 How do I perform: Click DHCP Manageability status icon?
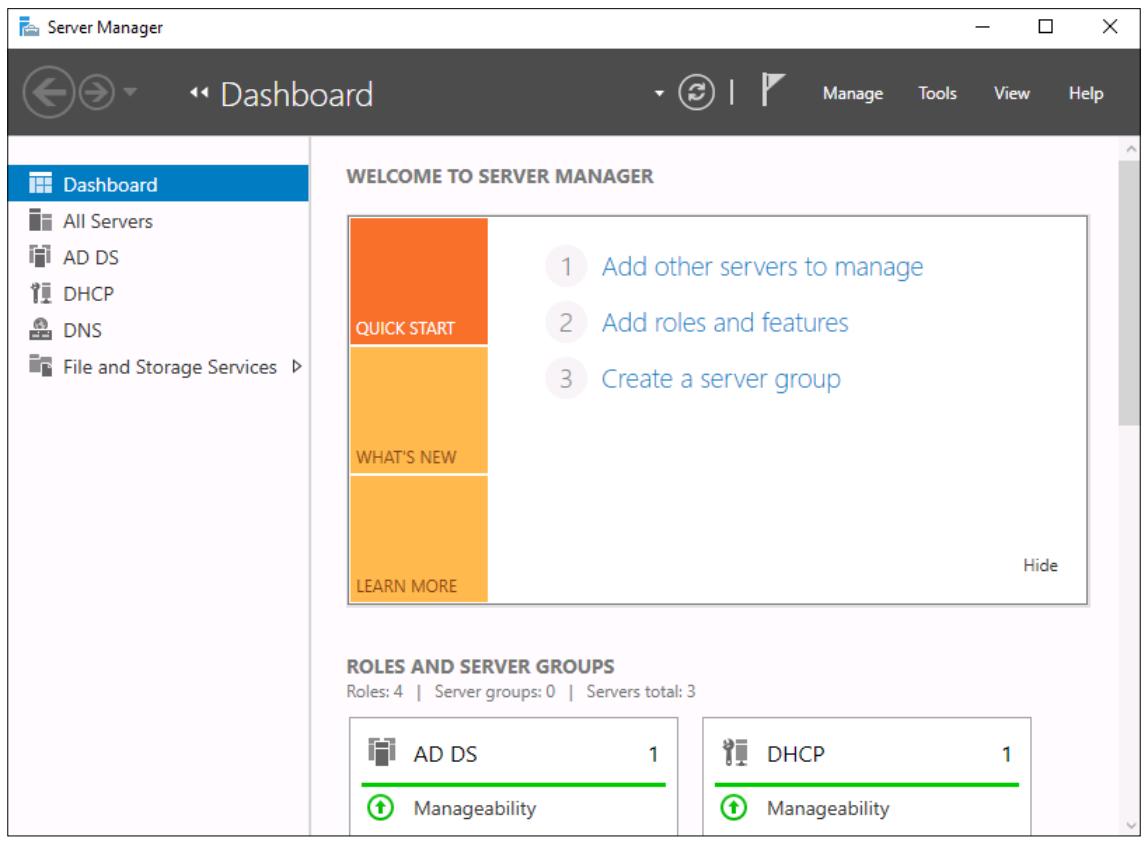(x=733, y=808)
